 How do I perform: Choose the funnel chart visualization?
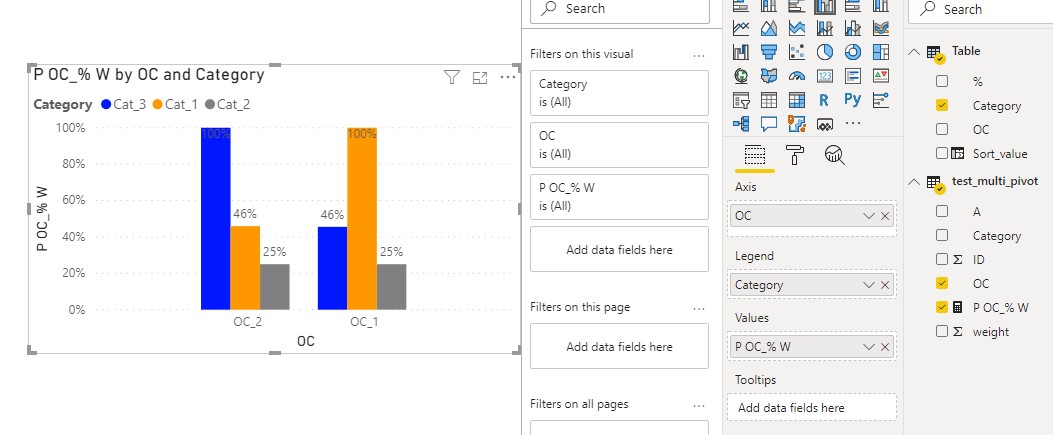click(769, 52)
